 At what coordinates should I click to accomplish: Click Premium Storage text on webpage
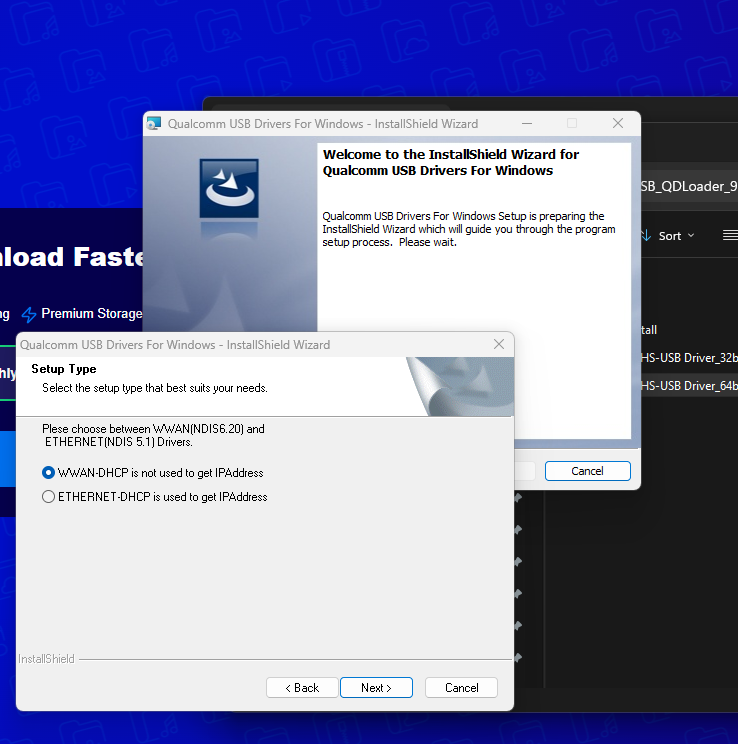pos(92,314)
